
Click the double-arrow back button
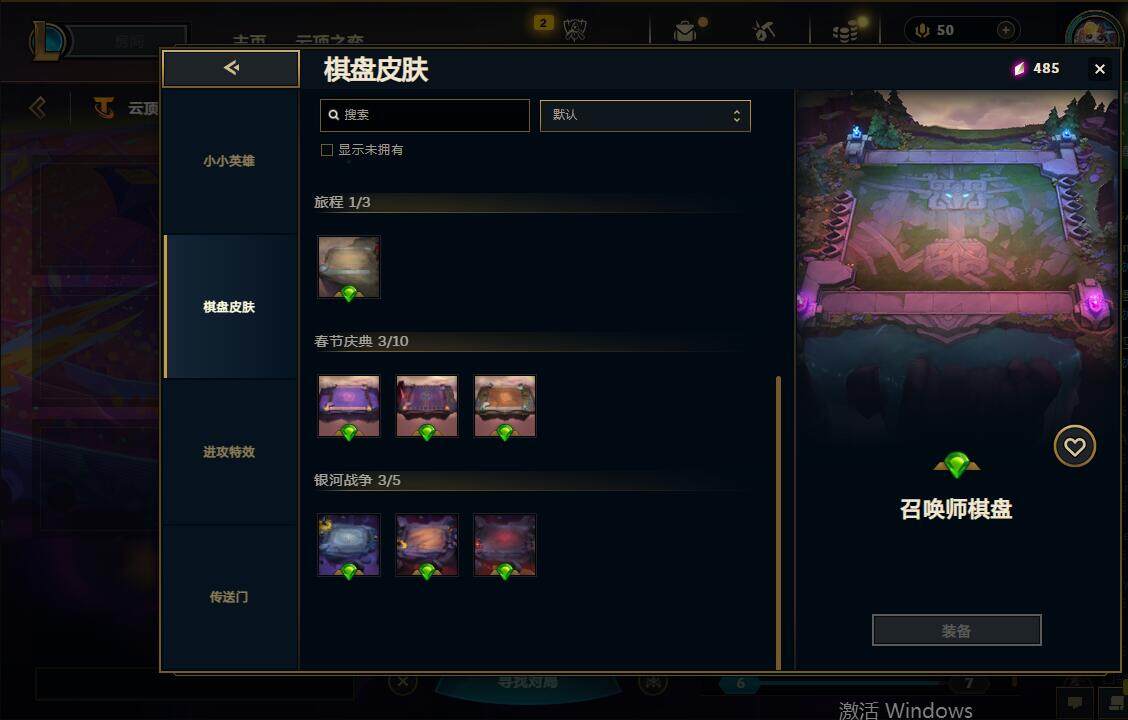pos(231,68)
